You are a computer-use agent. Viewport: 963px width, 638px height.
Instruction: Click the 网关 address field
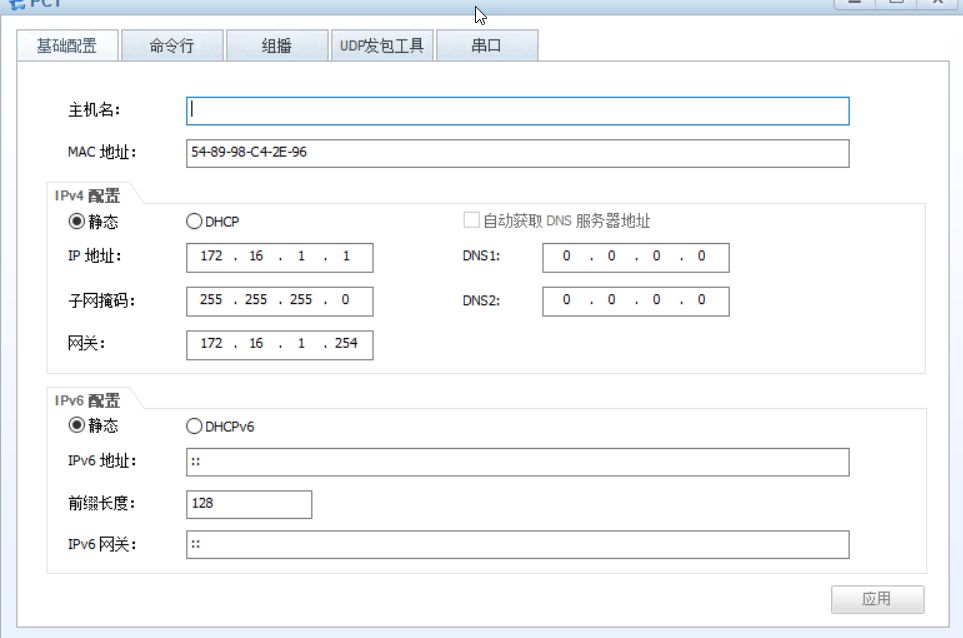pyautogui.click(x=279, y=345)
